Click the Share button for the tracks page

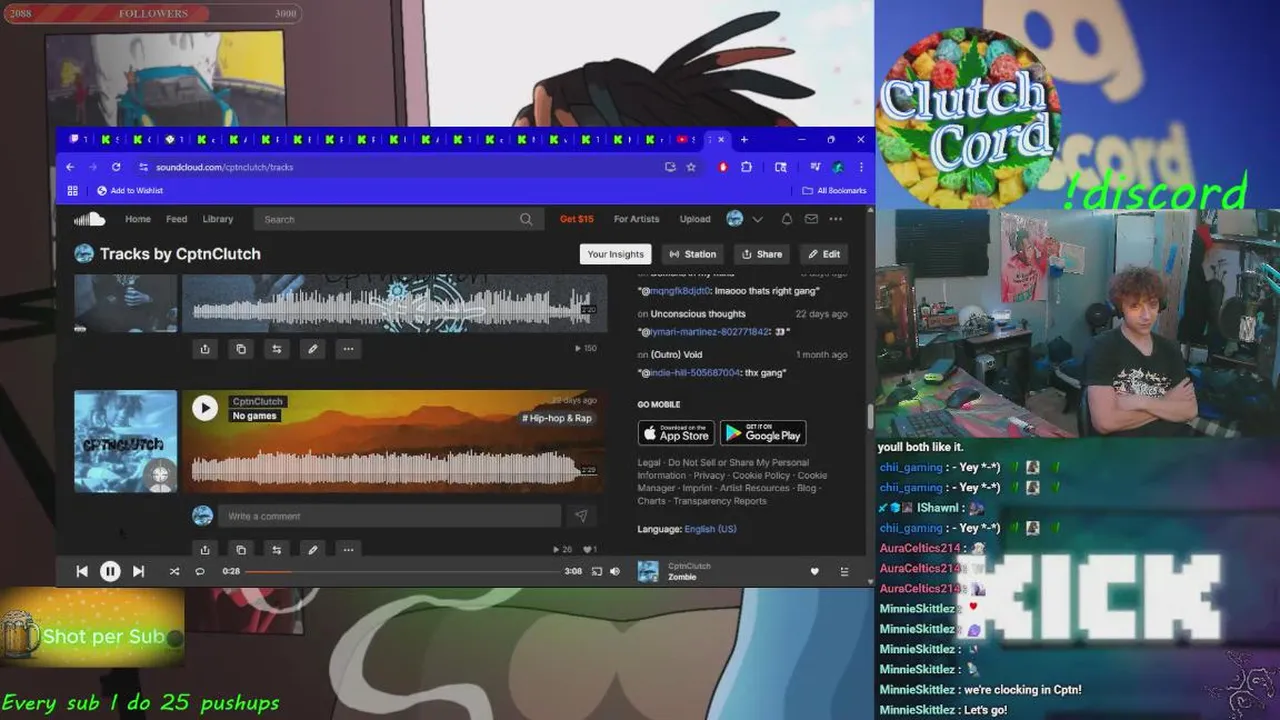tap(762, 254)
